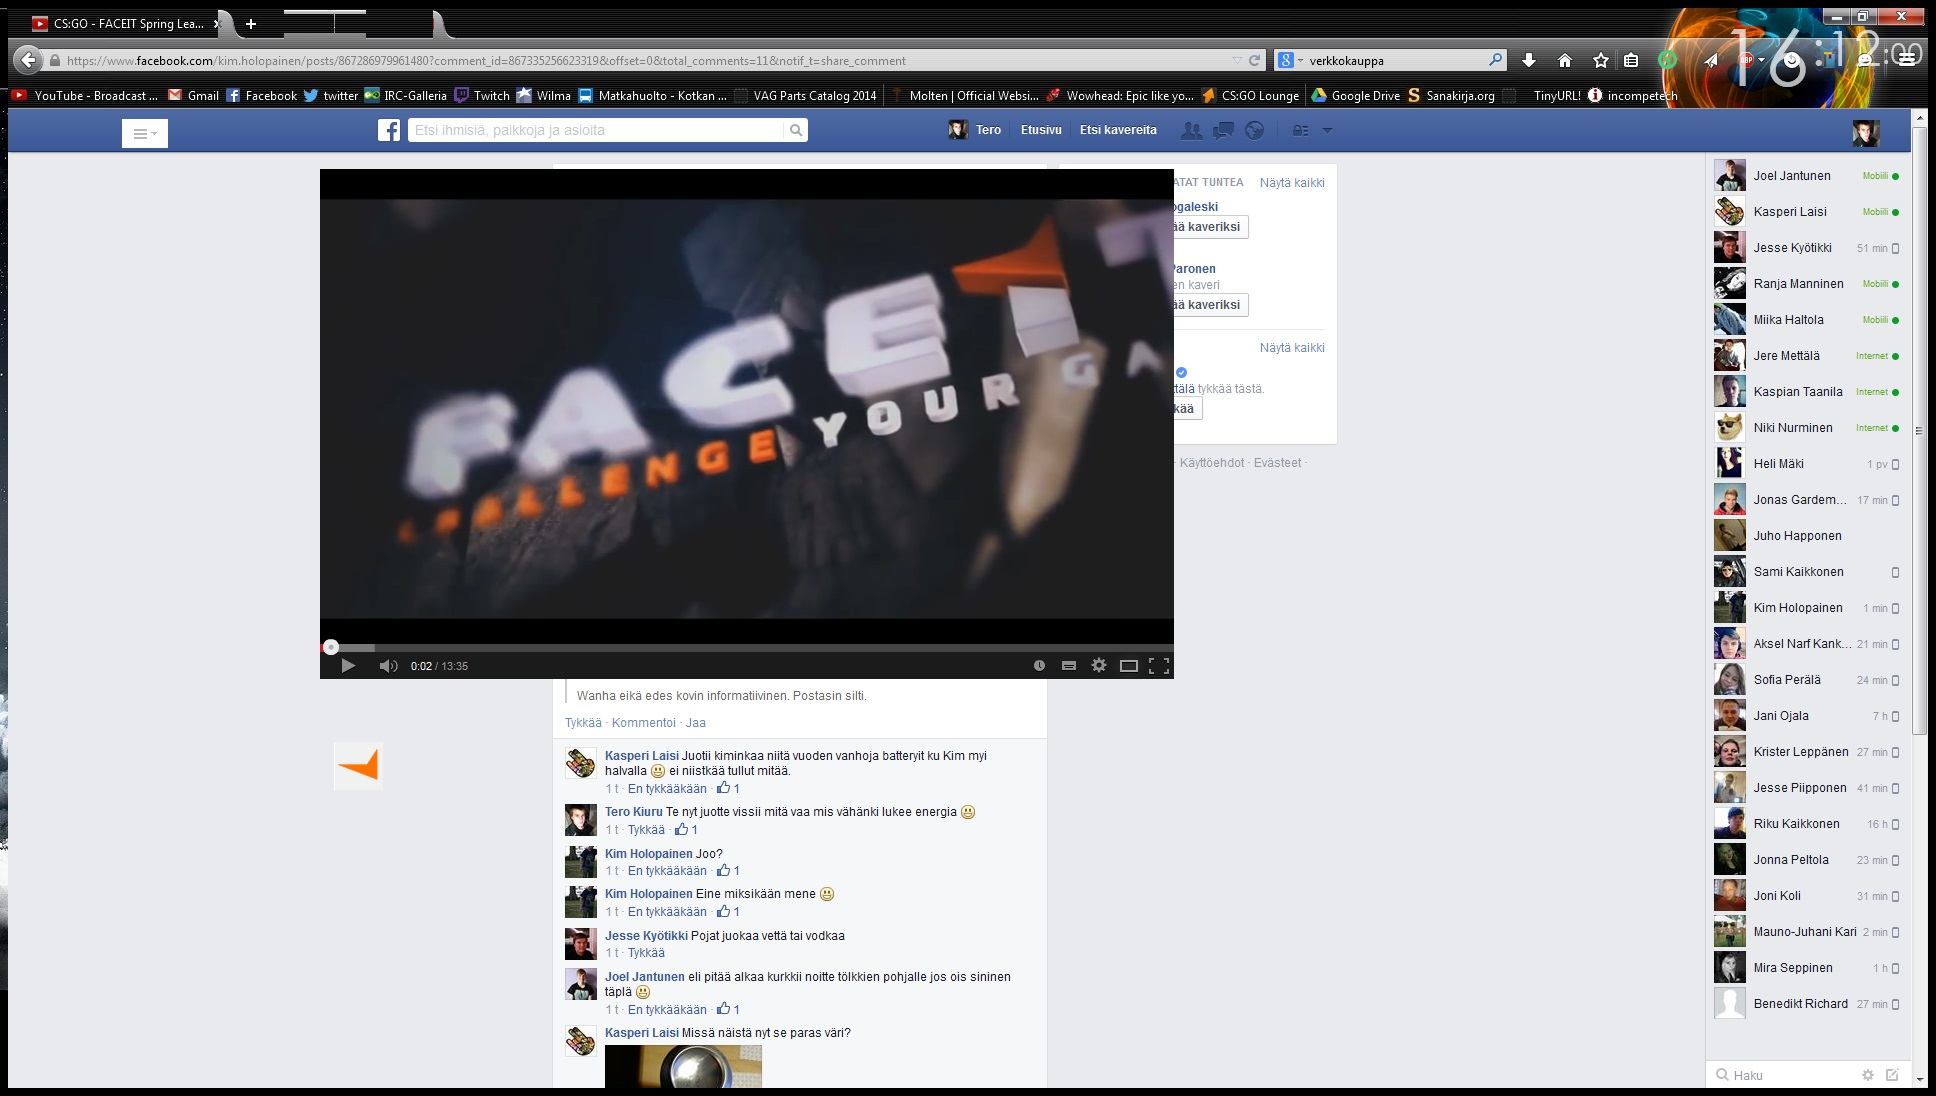Image resolution: width=1936 pixels, height=1096 pixels.
Task: Seek along the video progress bar
Action: [x=747, y=647]
